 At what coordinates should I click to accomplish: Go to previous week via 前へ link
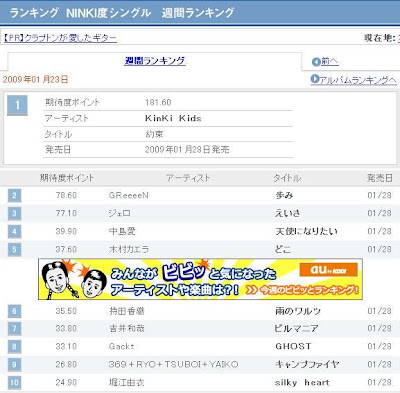[330, 62]
